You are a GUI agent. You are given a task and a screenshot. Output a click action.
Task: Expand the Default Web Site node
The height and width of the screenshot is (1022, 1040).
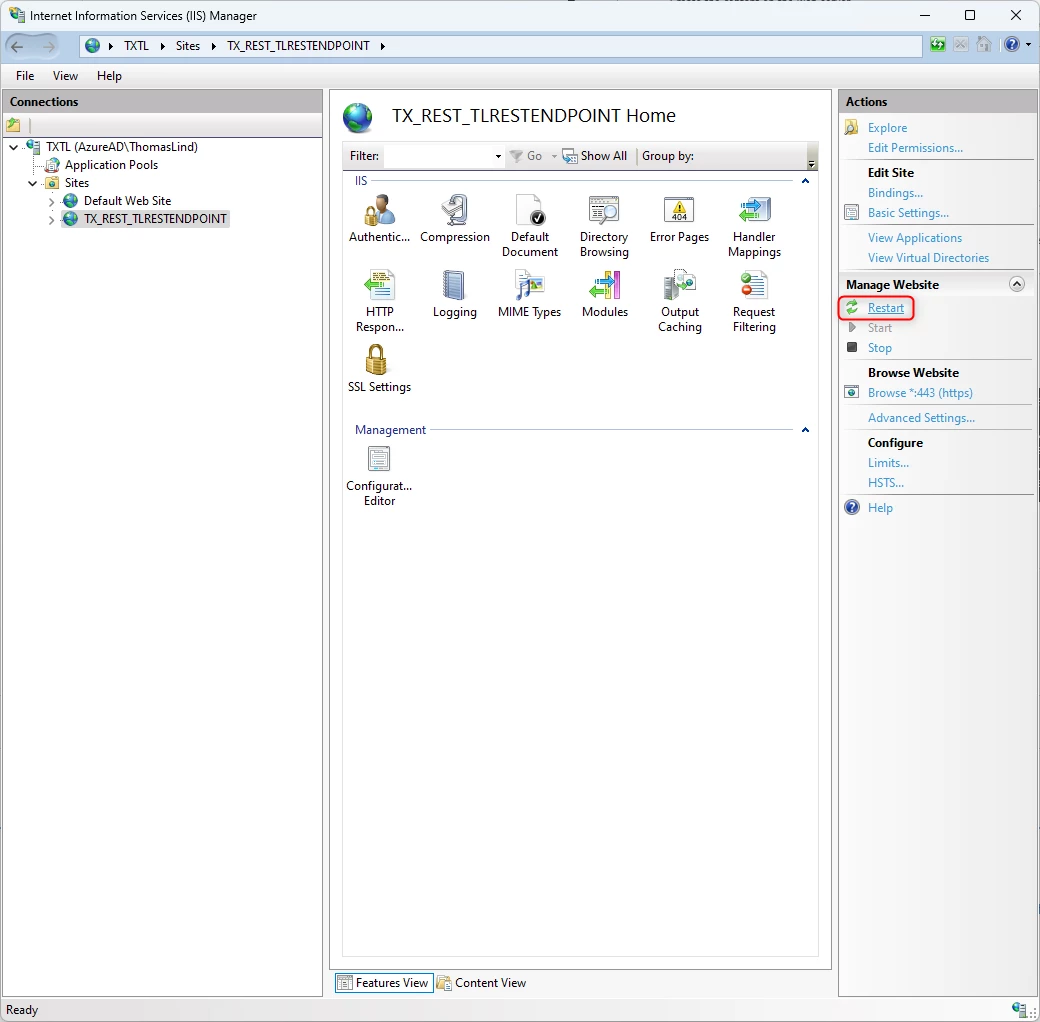point(51,201)
